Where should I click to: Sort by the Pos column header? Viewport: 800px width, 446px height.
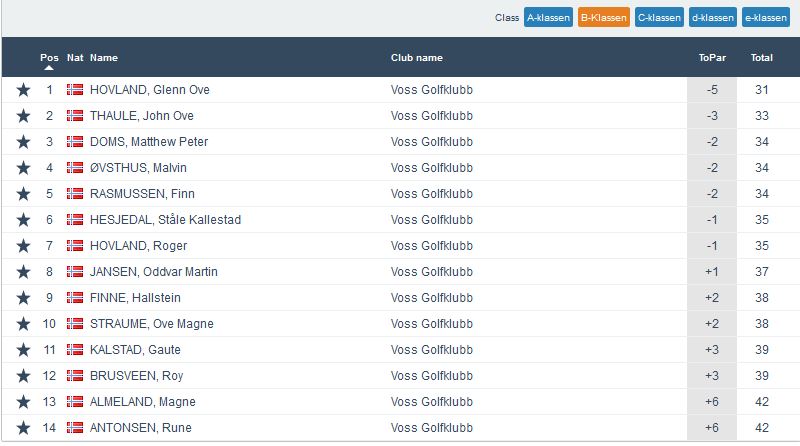pyautogui.click(x=49, y=58)
